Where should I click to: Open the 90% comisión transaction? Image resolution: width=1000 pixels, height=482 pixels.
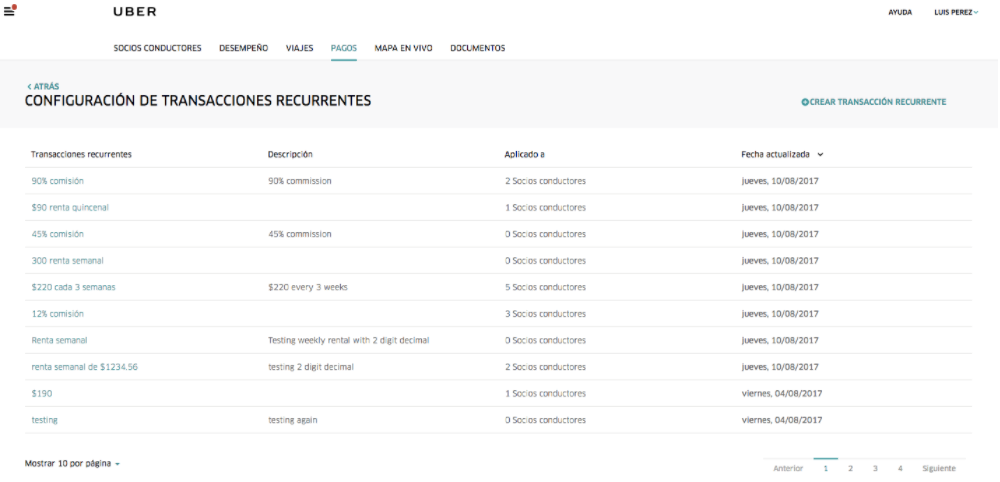click(x=57, y=181)
